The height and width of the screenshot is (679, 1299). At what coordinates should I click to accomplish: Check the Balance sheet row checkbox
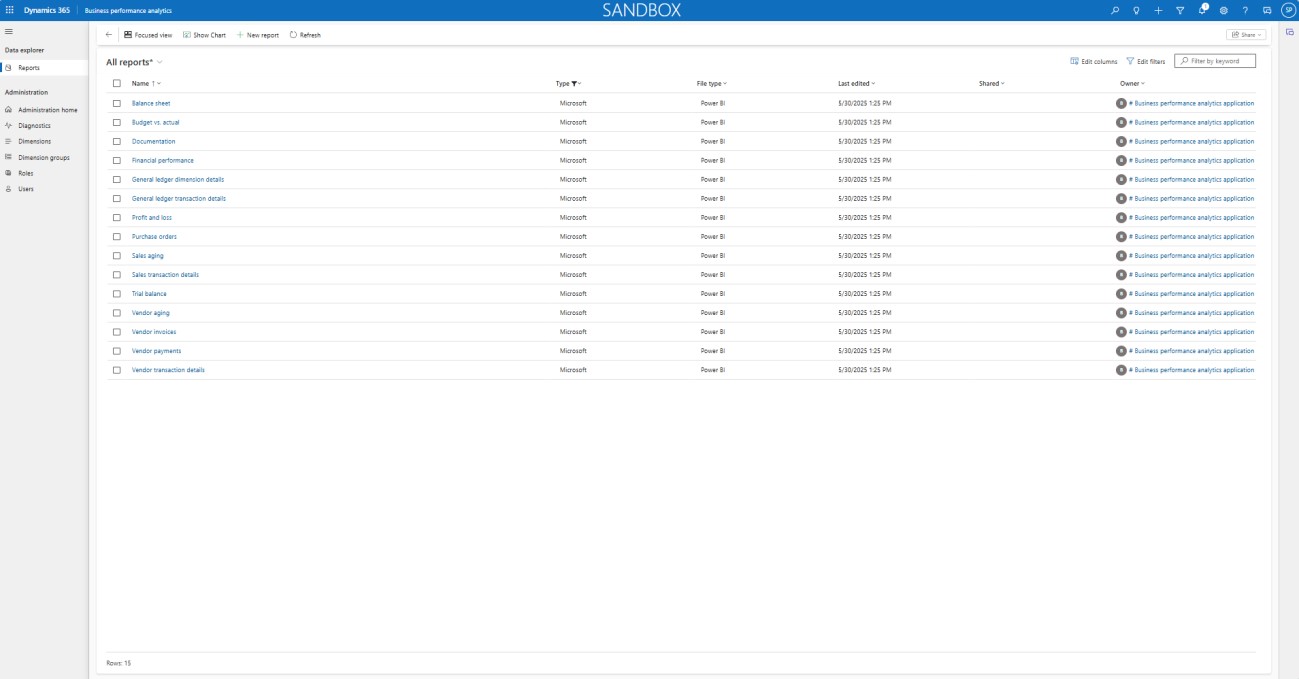(x=117, y=103)
